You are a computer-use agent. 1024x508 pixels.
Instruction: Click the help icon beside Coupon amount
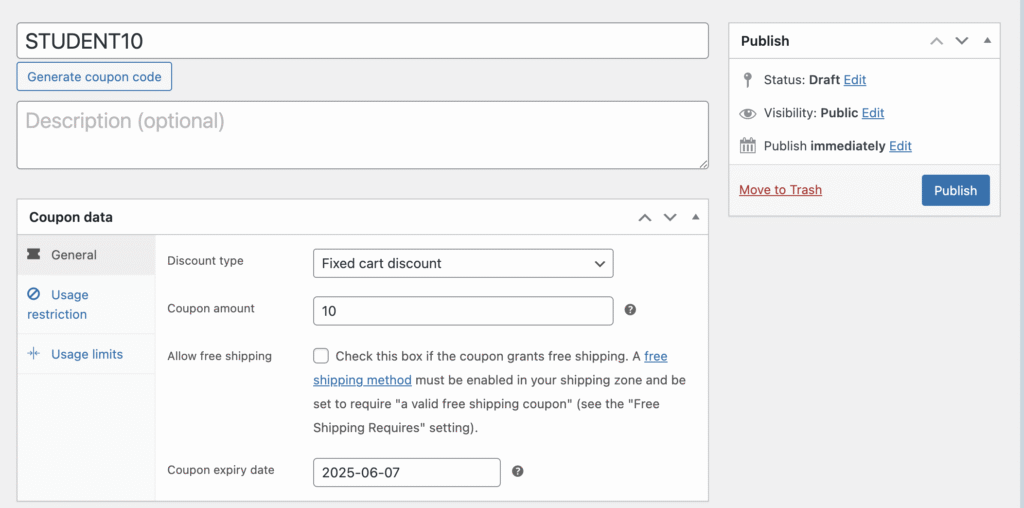point(630,310)
